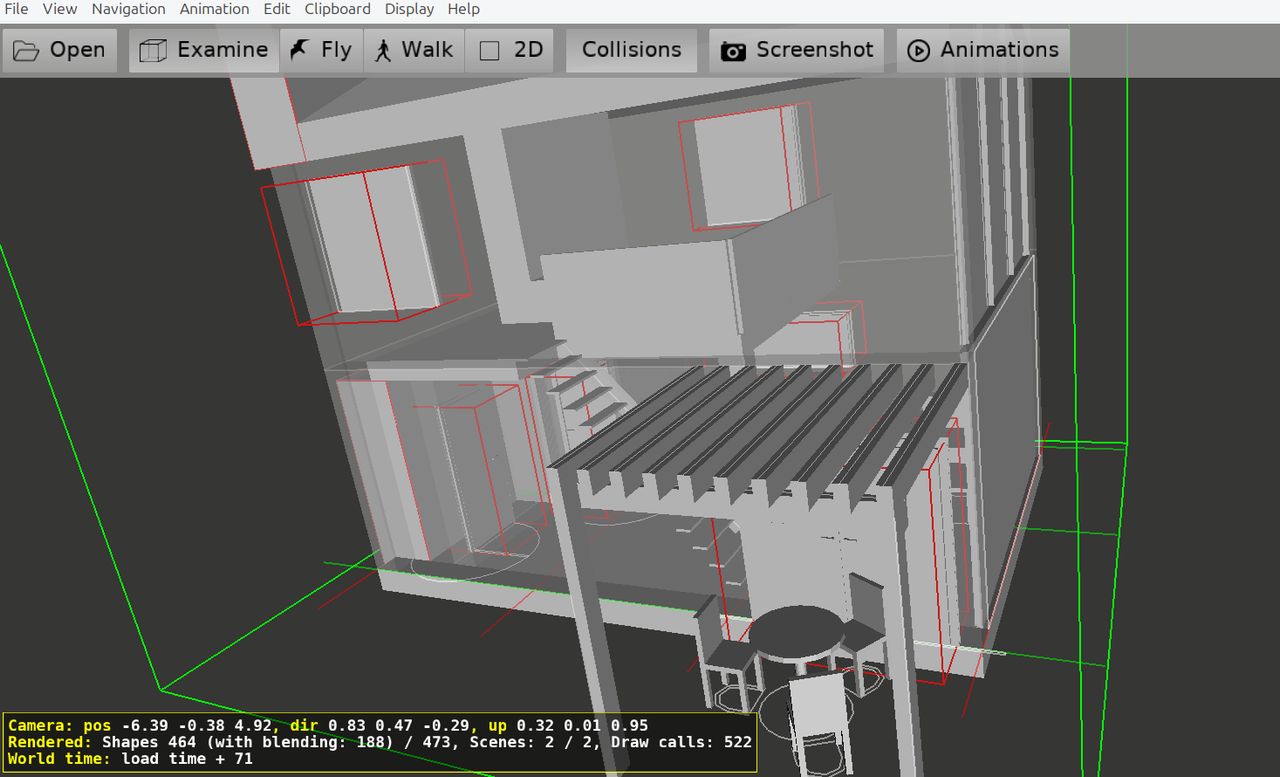Open the Animations panel play icon
Viewport: 1280px width, 777px height.
click(x=920, y=50)
